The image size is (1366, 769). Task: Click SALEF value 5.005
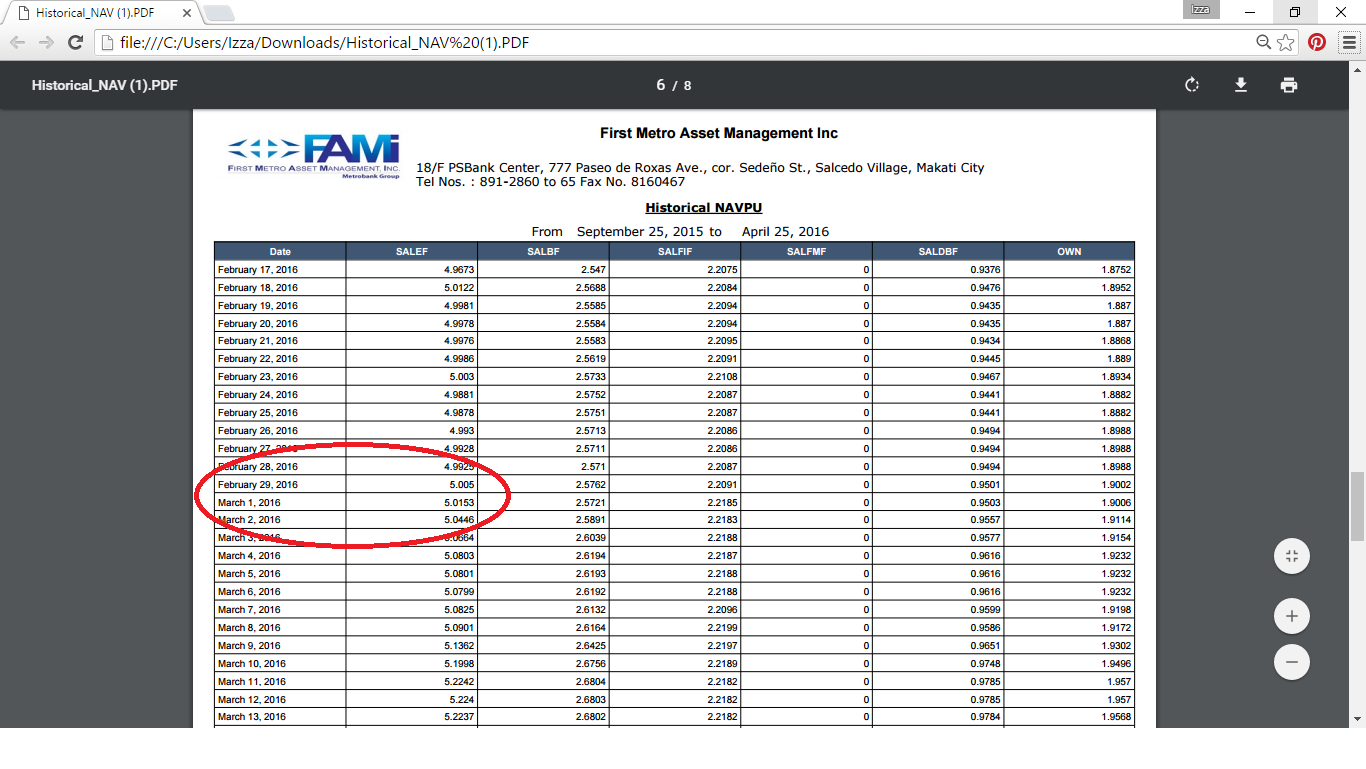(x=460, y=485)
